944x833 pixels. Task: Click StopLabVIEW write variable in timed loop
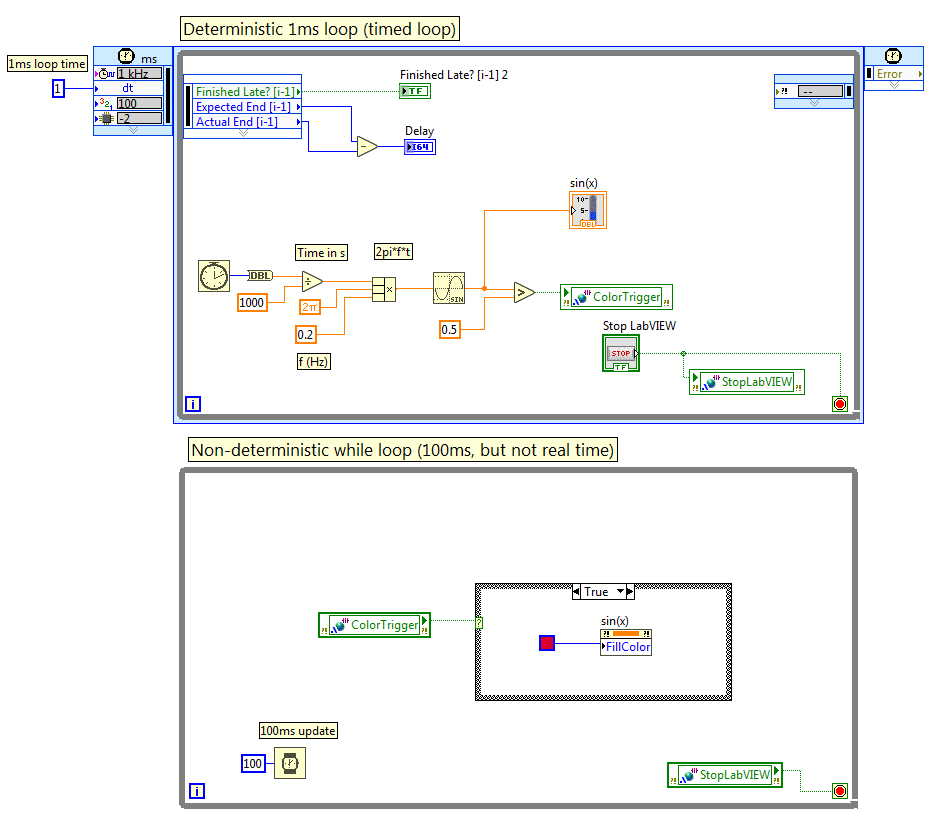click(x=747, y=382)
